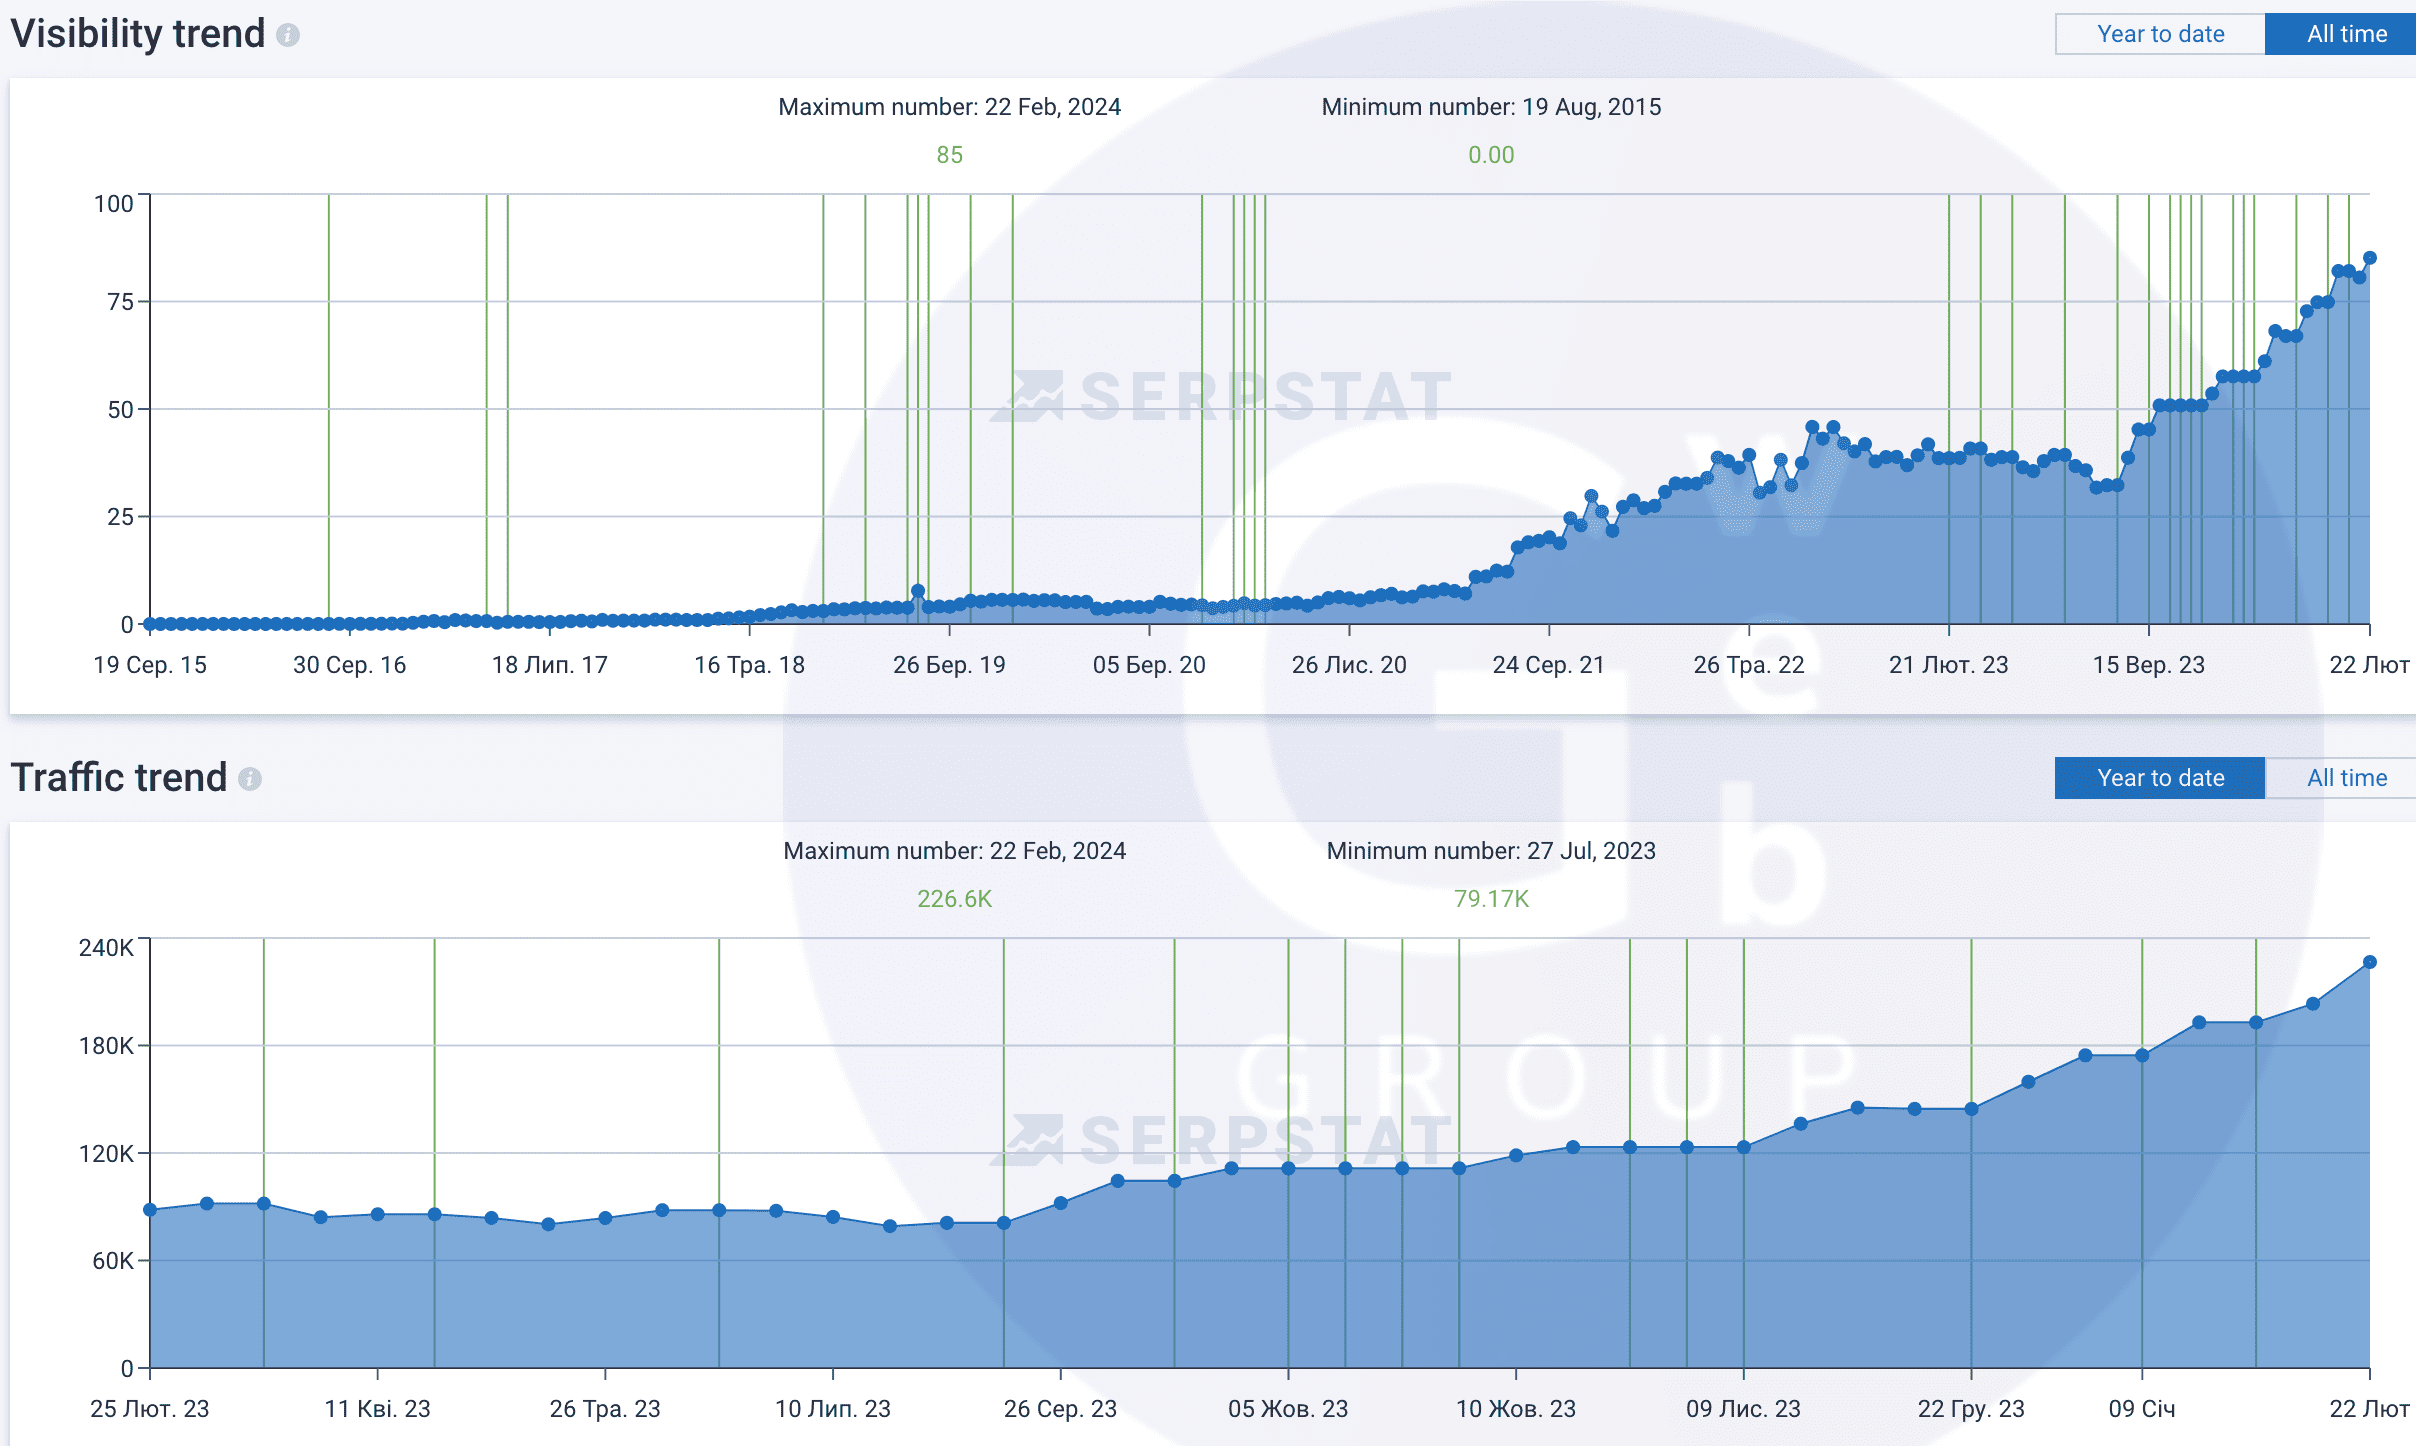The image size is (2416, 1446).
Task: Select Year to date for Visibility trend
Action: tap(2160, 34)
